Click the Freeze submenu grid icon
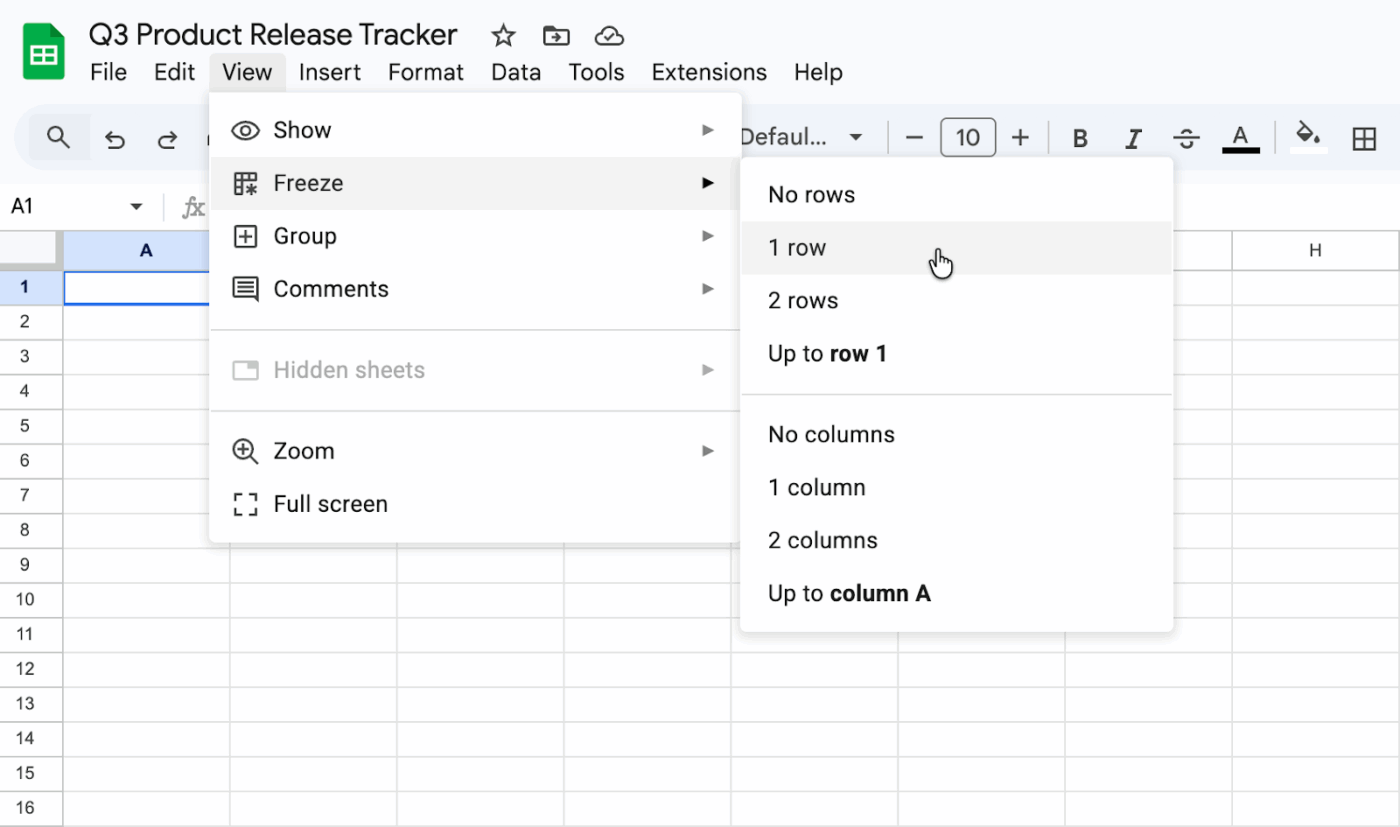Screen dimensions: 1400x827 pos(245,183)
